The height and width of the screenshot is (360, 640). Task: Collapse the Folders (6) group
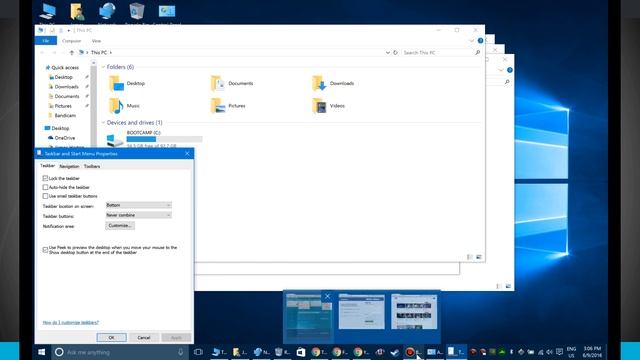(x=103, y=67)
